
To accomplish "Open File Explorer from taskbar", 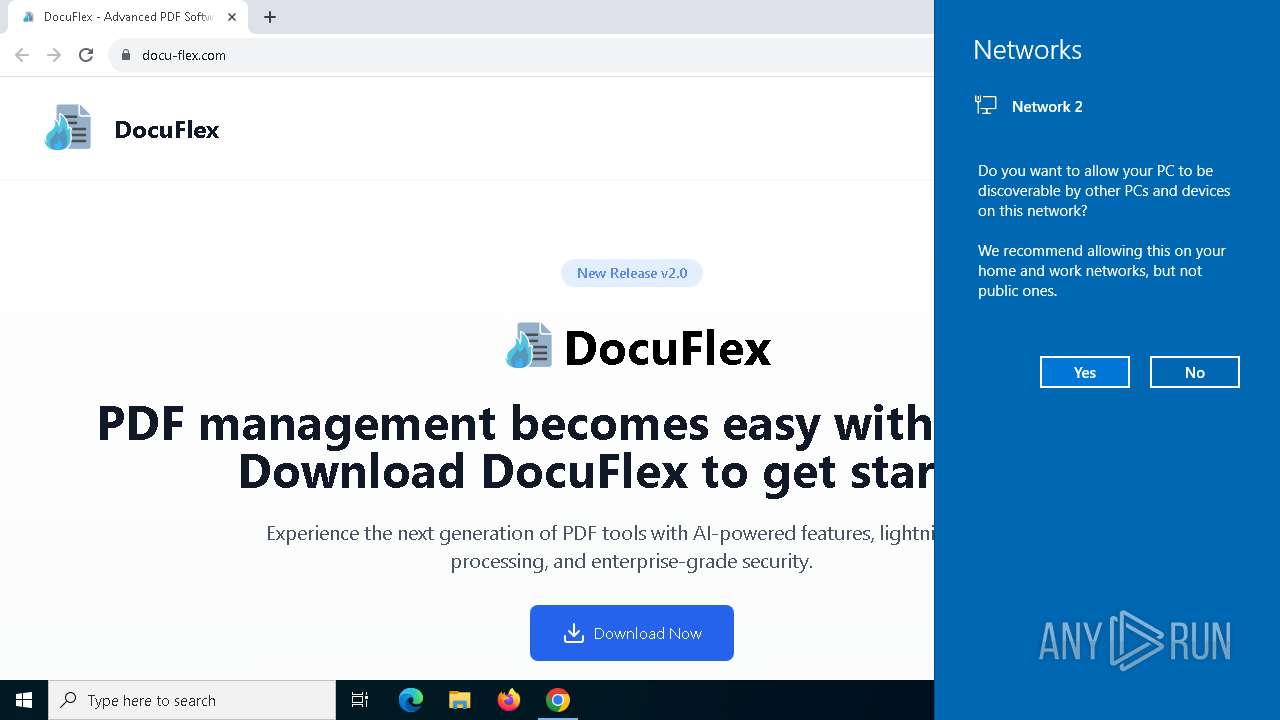I will click(x=459, y=700).
